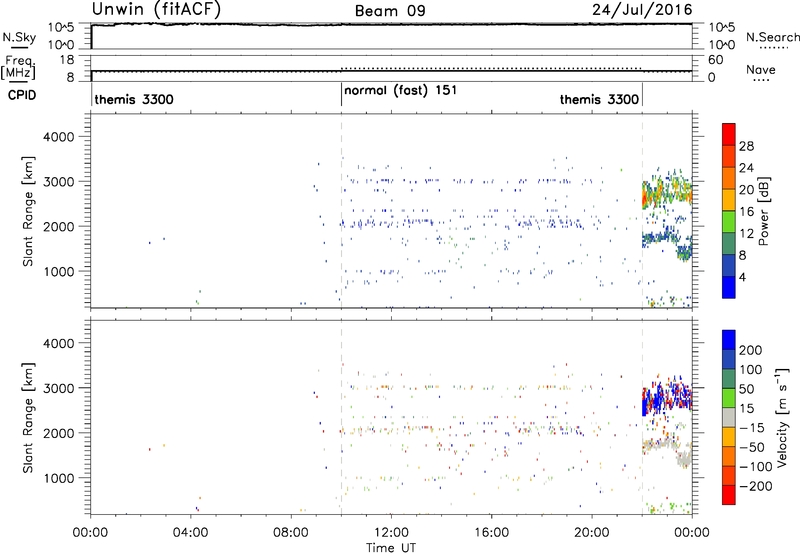Click the 'Unwin (fitACF)' title text
This screenshot has height=554, width=800.
click(156, 10)
